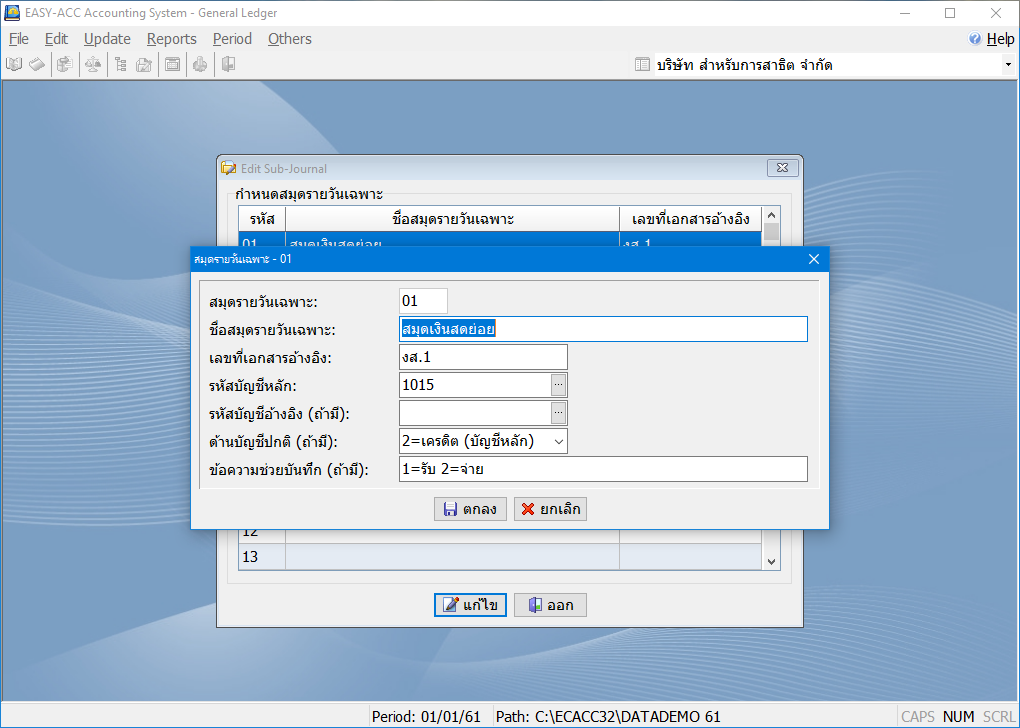Screen dimensions: 1020x728
Task: Click the reference document number field
Action: (482, 357)
